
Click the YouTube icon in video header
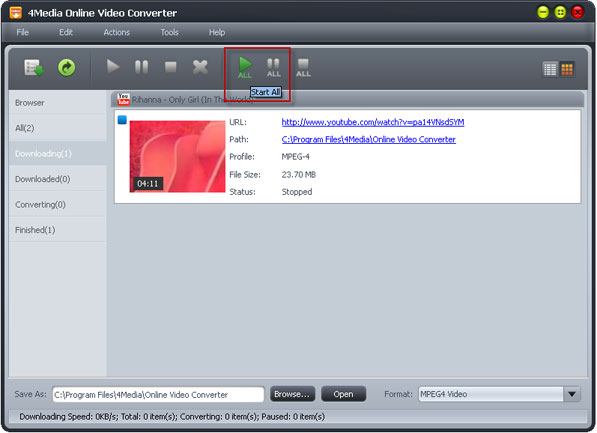coord(123,99)
